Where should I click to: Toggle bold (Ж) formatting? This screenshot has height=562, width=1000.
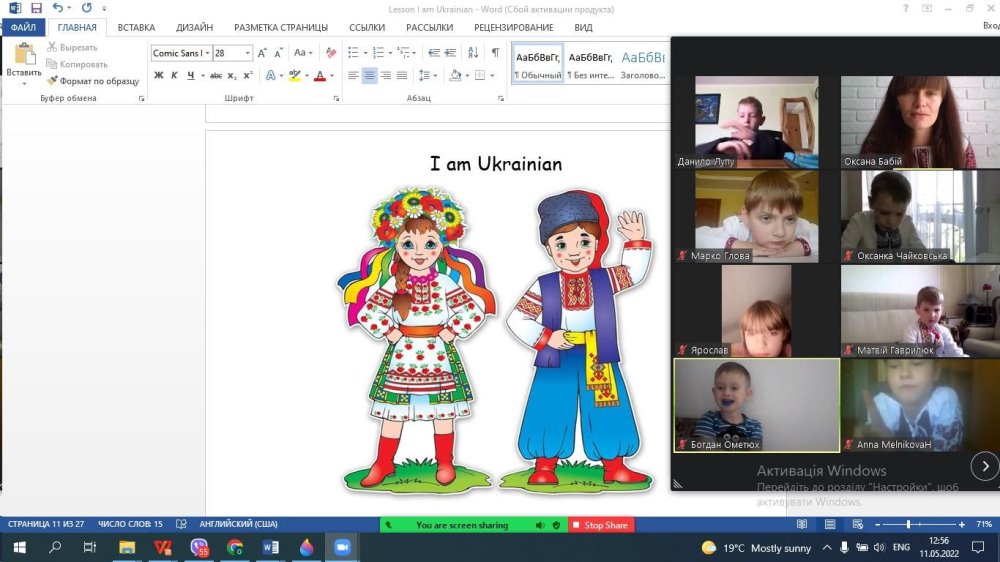click(x=159, y=75)
